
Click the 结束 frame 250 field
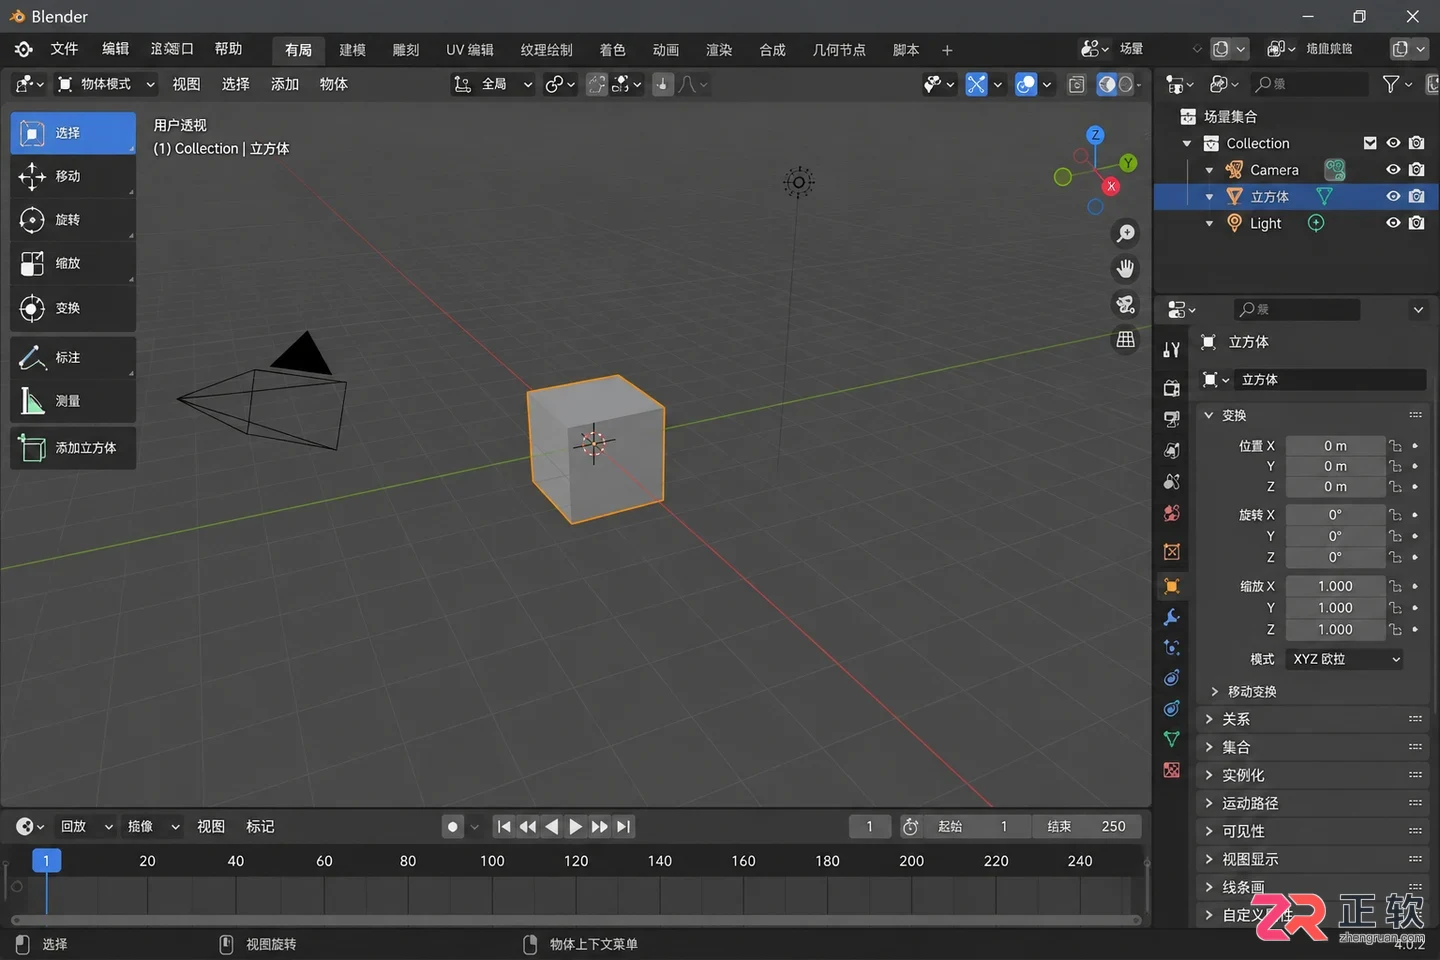(1087, 827)
